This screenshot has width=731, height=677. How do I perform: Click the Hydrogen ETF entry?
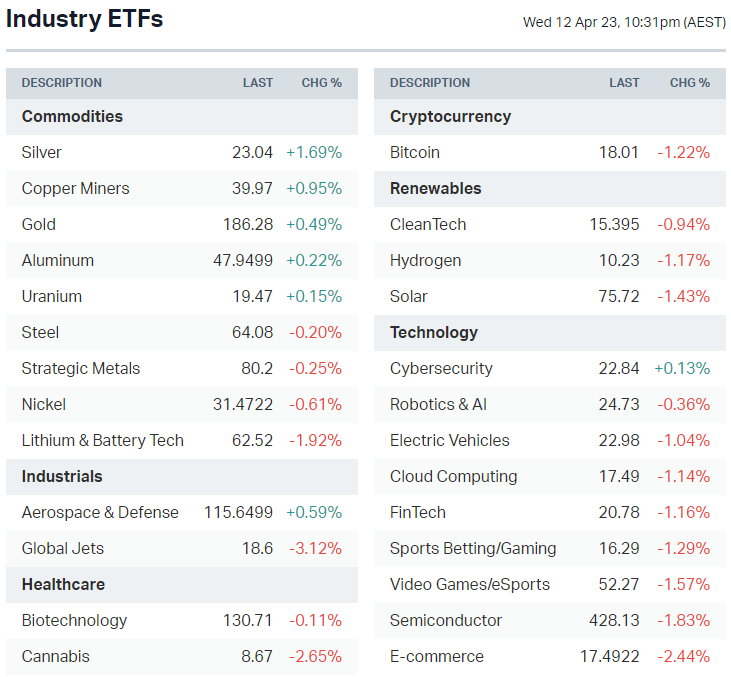[x=425, y=261]
